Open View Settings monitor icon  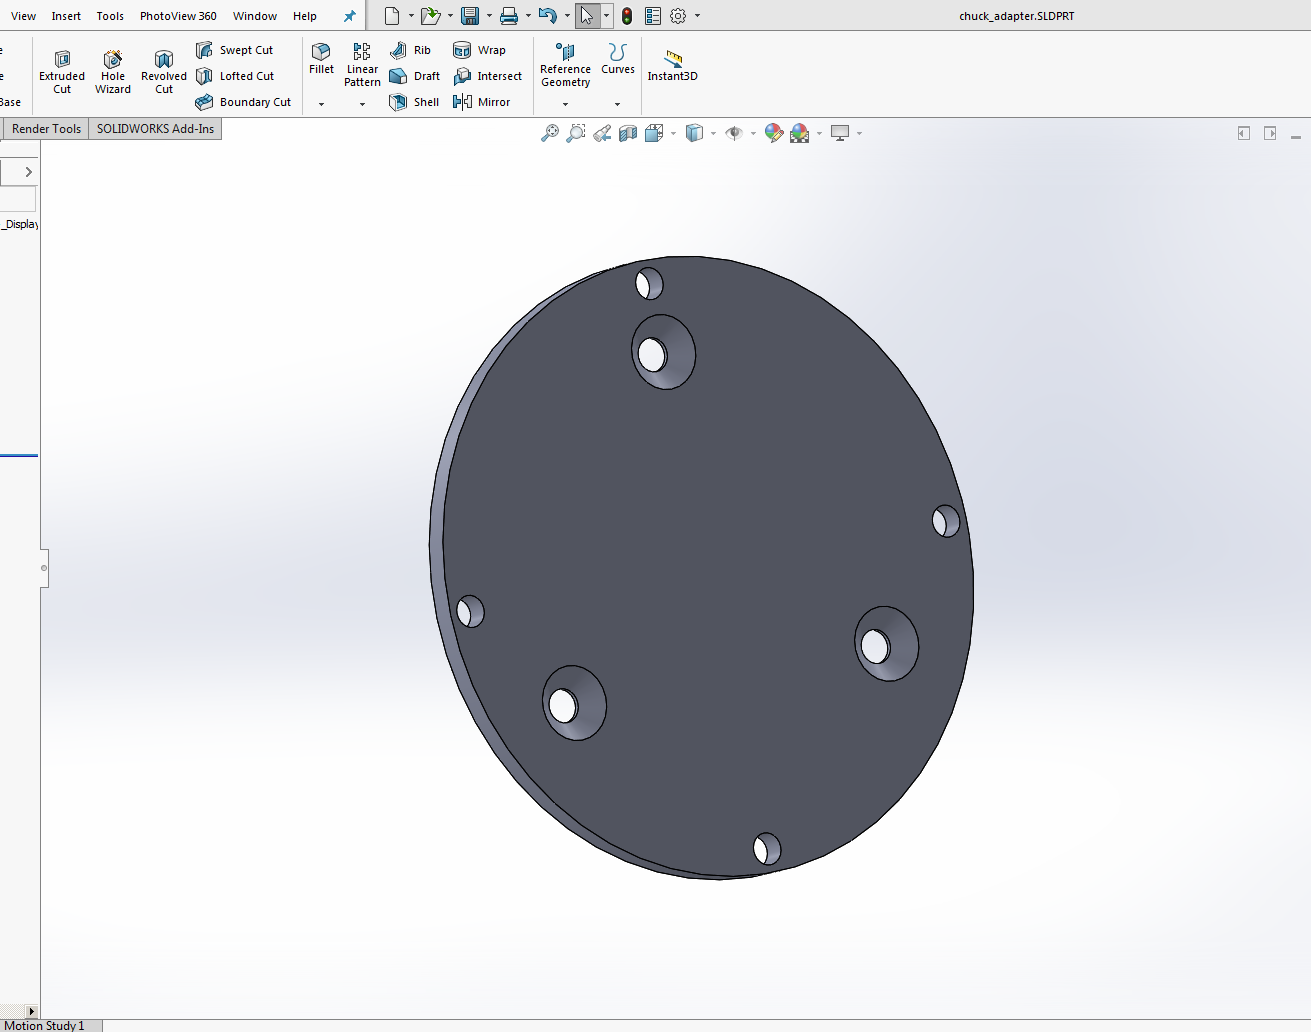(840, 133)
